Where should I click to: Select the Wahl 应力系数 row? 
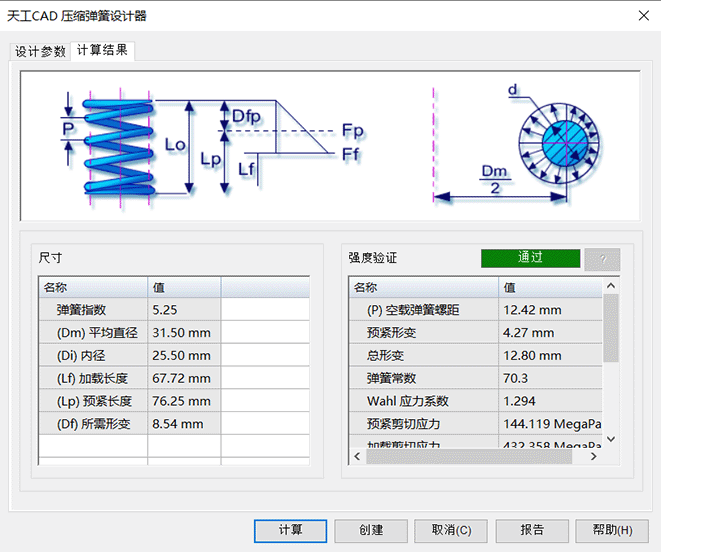tap(476, 401)
